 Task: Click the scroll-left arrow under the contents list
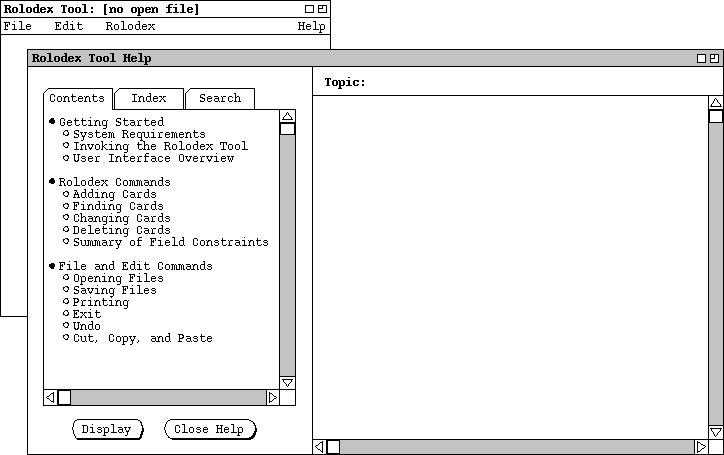[x=50, y=398]
